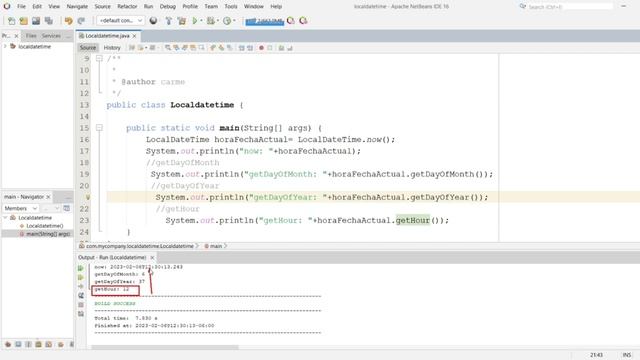Click the Find Selection magnifier icon
Screen dimensions: 640x360
[x=168, y=48]
